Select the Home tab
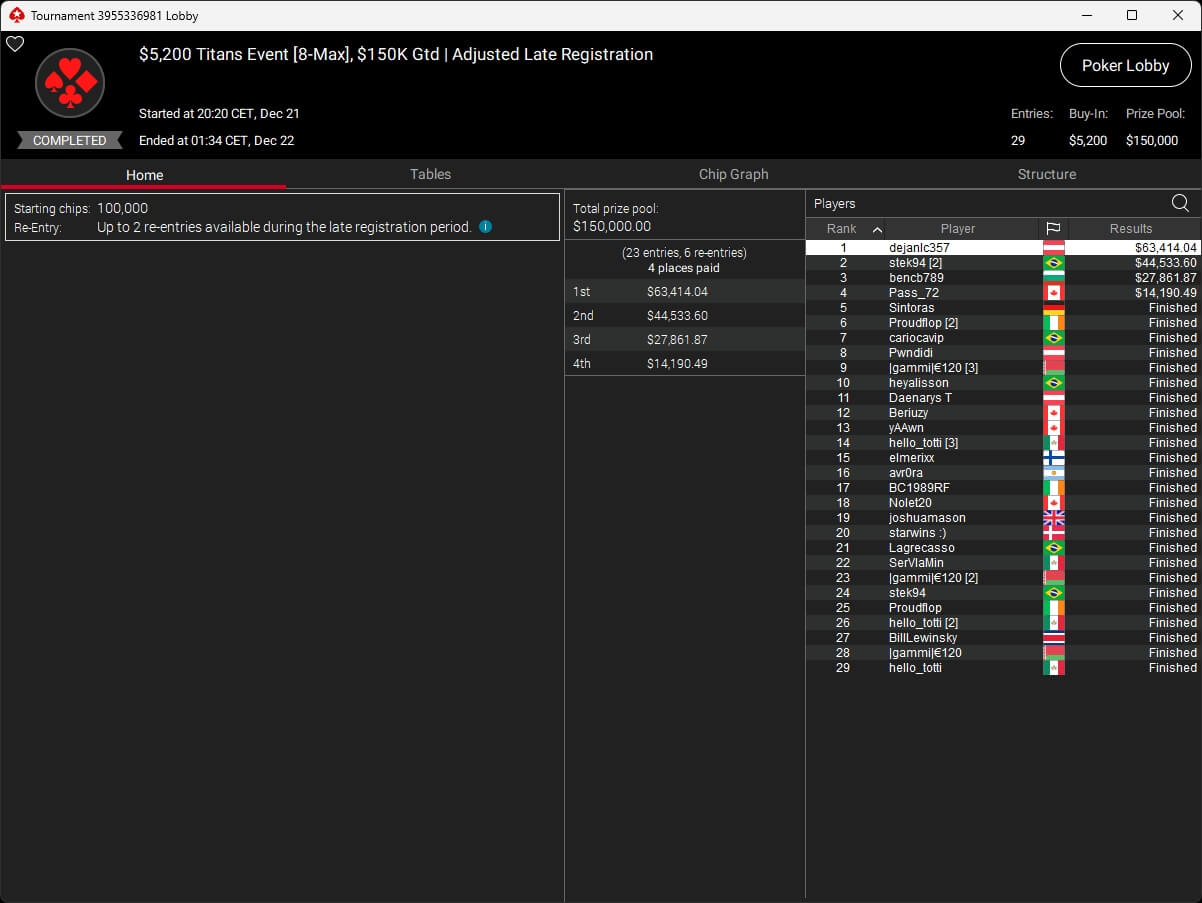Screen dimensions: 1202x903 (144, 175)
